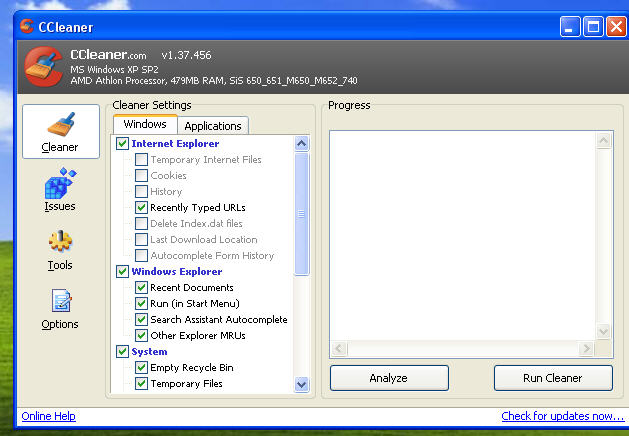This screenshot has height=436, width=629.
Task: Enable History checkbox
Action: tap(141, 192)
